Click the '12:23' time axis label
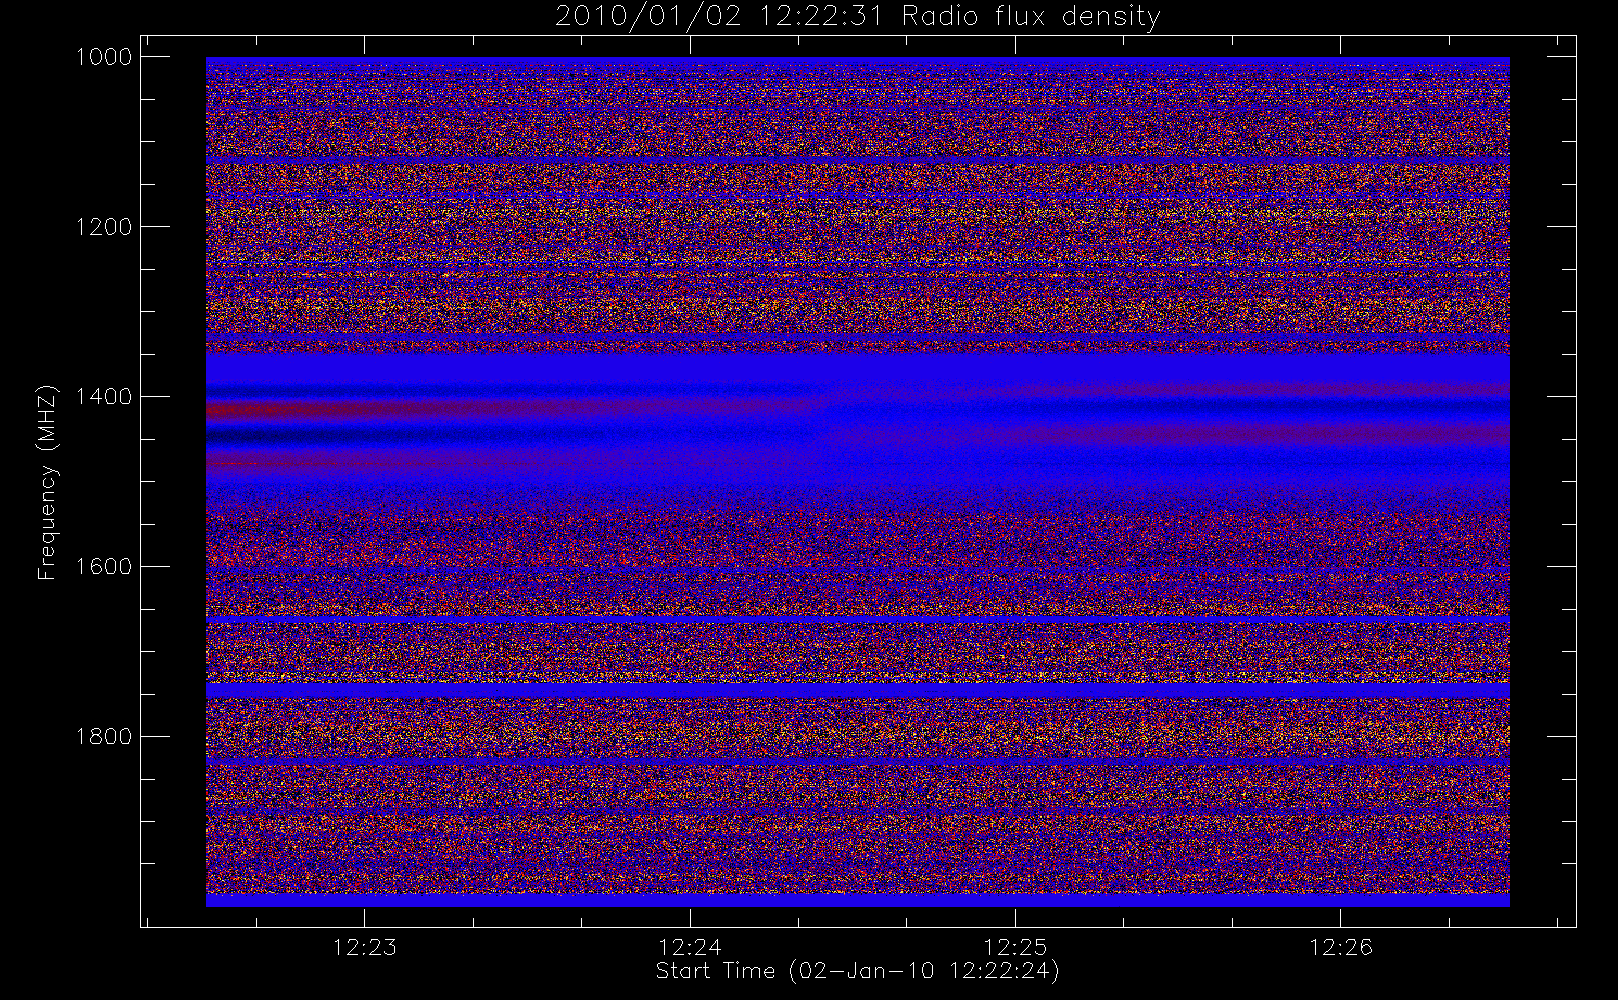The image size is (1618, 1000). coord(365,947)
